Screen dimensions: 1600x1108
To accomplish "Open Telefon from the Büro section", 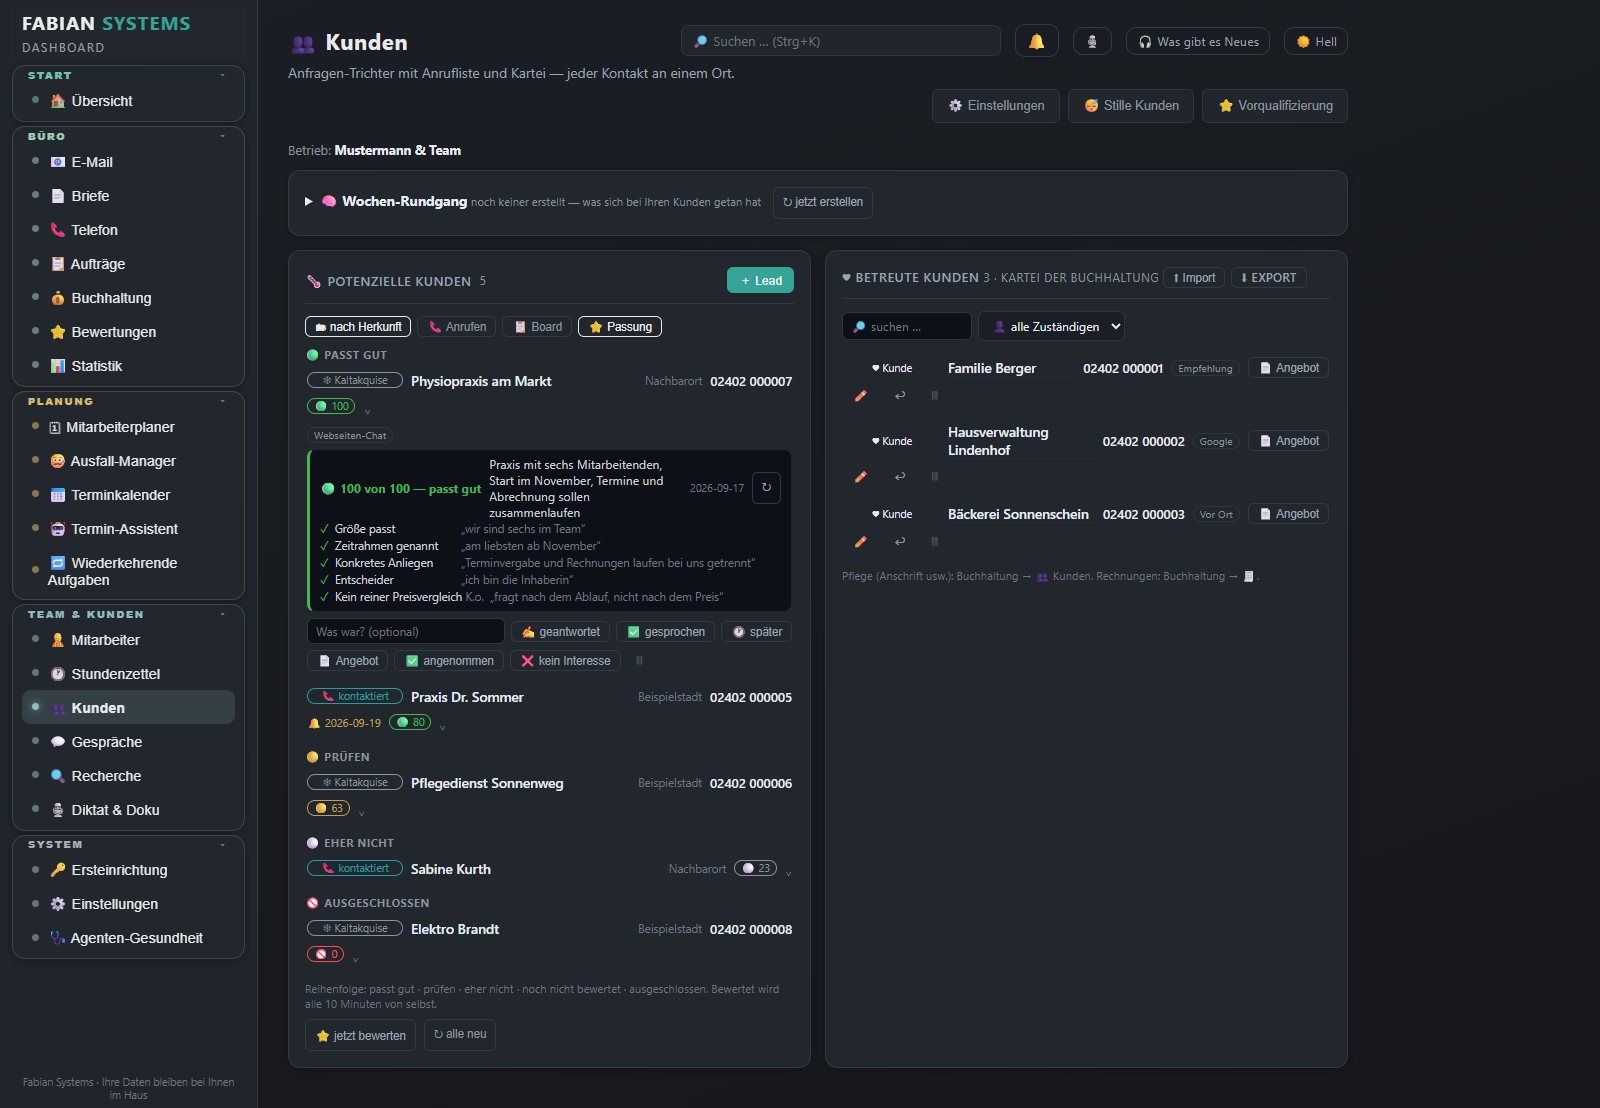I will [128, 230].
